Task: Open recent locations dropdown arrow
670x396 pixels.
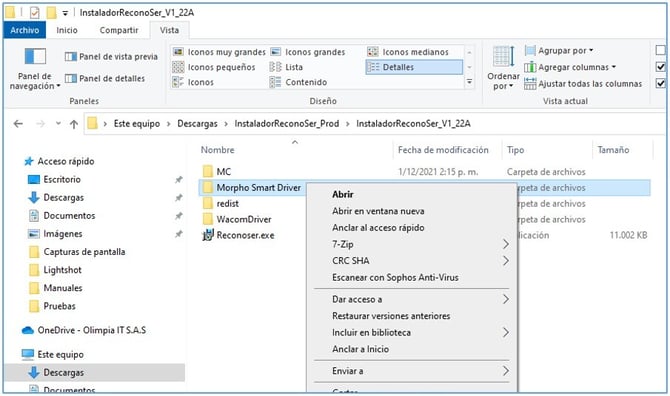Action: click(58, 124)
